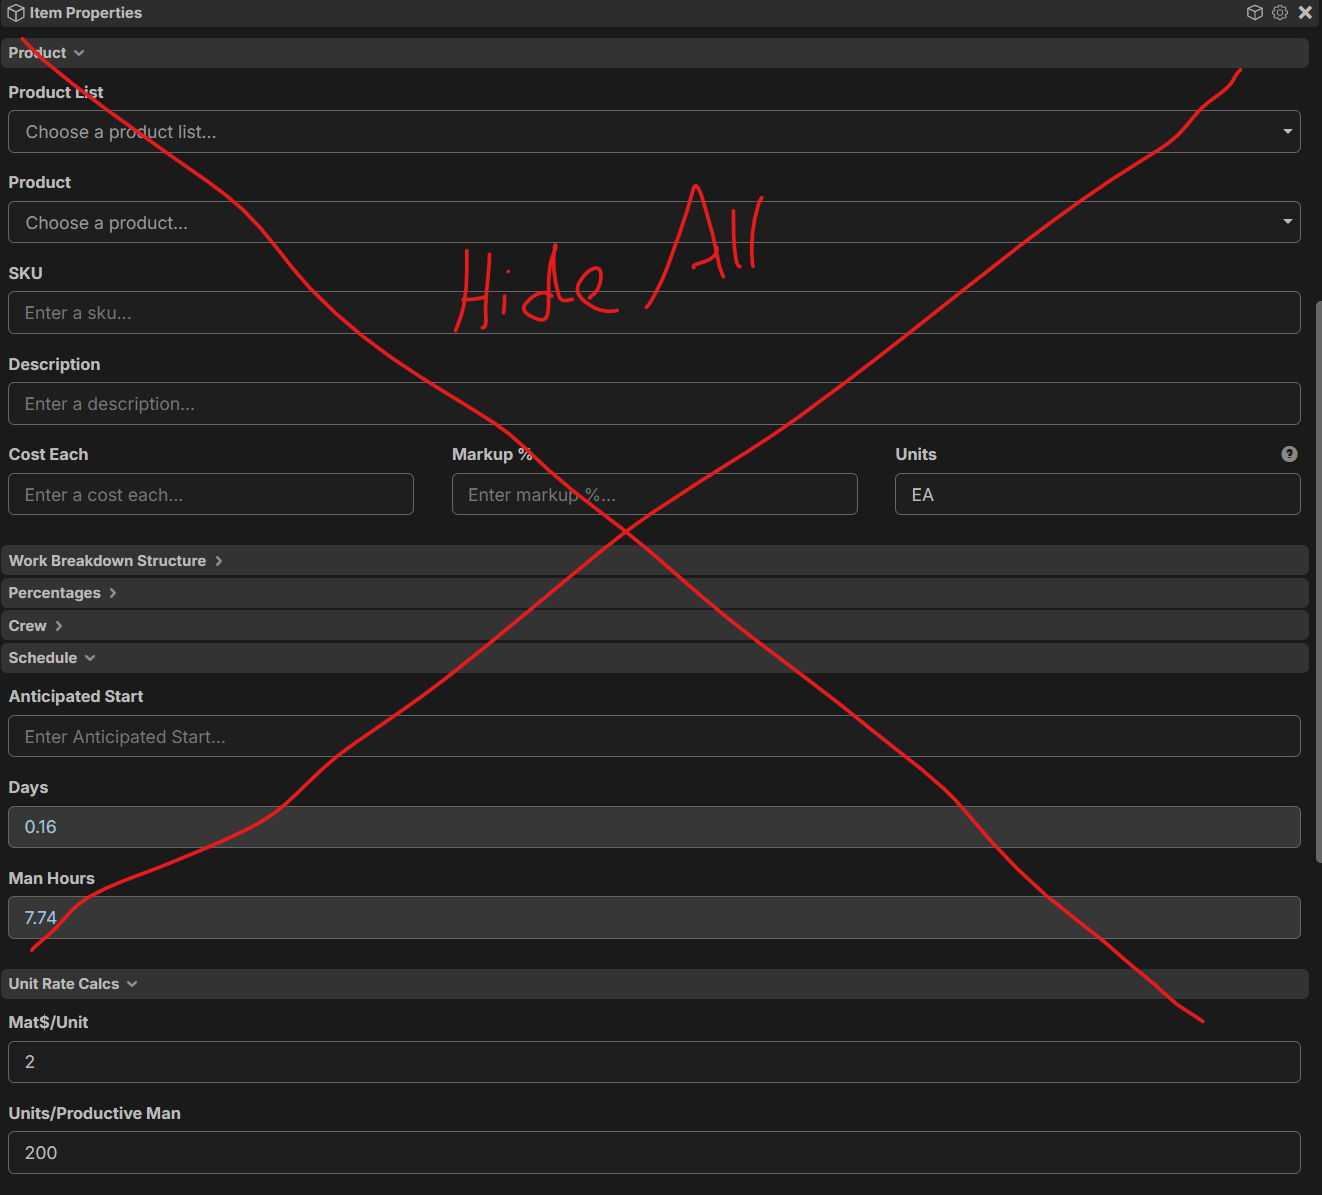
Task: Select the Markup % input field
Action: point(654,495)
